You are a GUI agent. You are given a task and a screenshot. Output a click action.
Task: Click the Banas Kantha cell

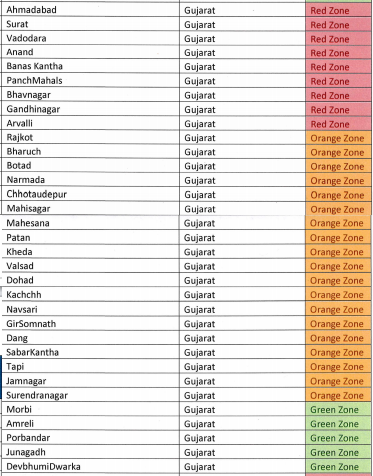click(90, 66)
